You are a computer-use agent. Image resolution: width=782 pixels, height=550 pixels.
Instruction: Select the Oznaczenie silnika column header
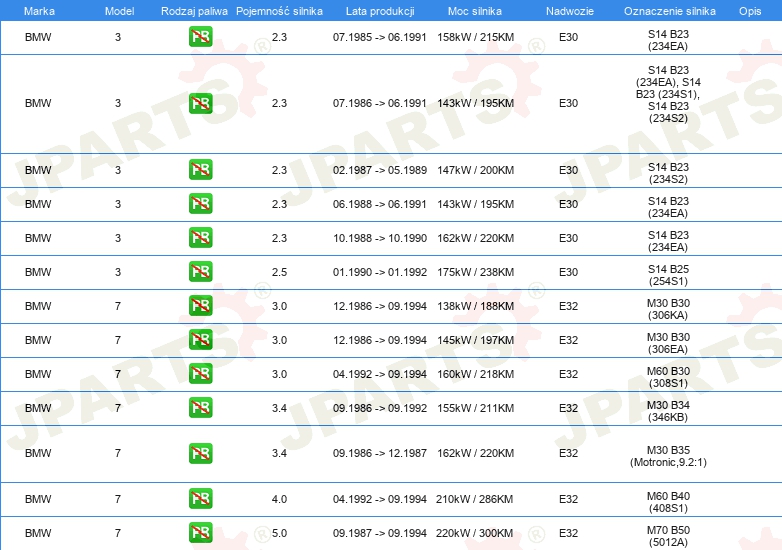668,10
